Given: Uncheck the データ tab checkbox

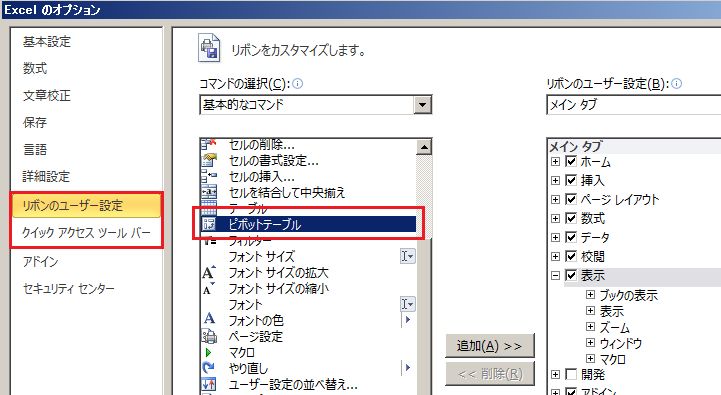Looking at the screenshot, I should tap(571, 237).
